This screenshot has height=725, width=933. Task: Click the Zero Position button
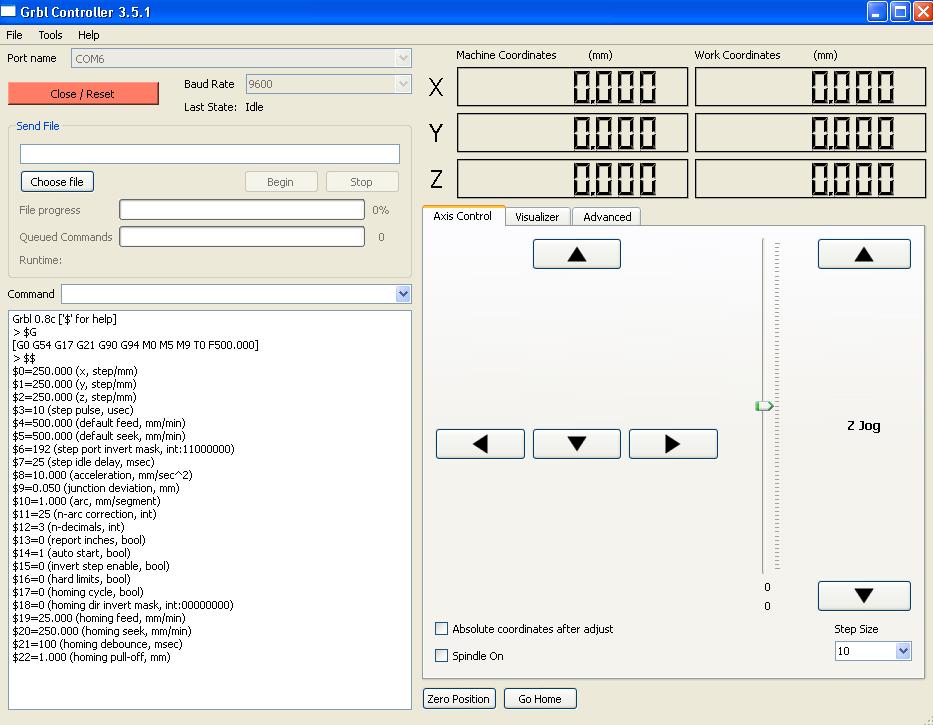coord(458,699)
